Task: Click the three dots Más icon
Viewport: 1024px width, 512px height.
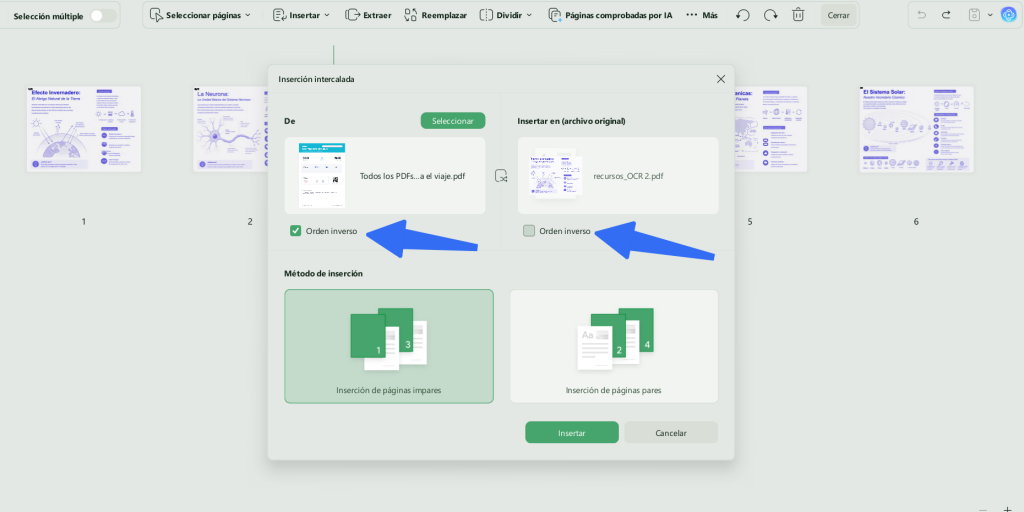Action: 692,15
